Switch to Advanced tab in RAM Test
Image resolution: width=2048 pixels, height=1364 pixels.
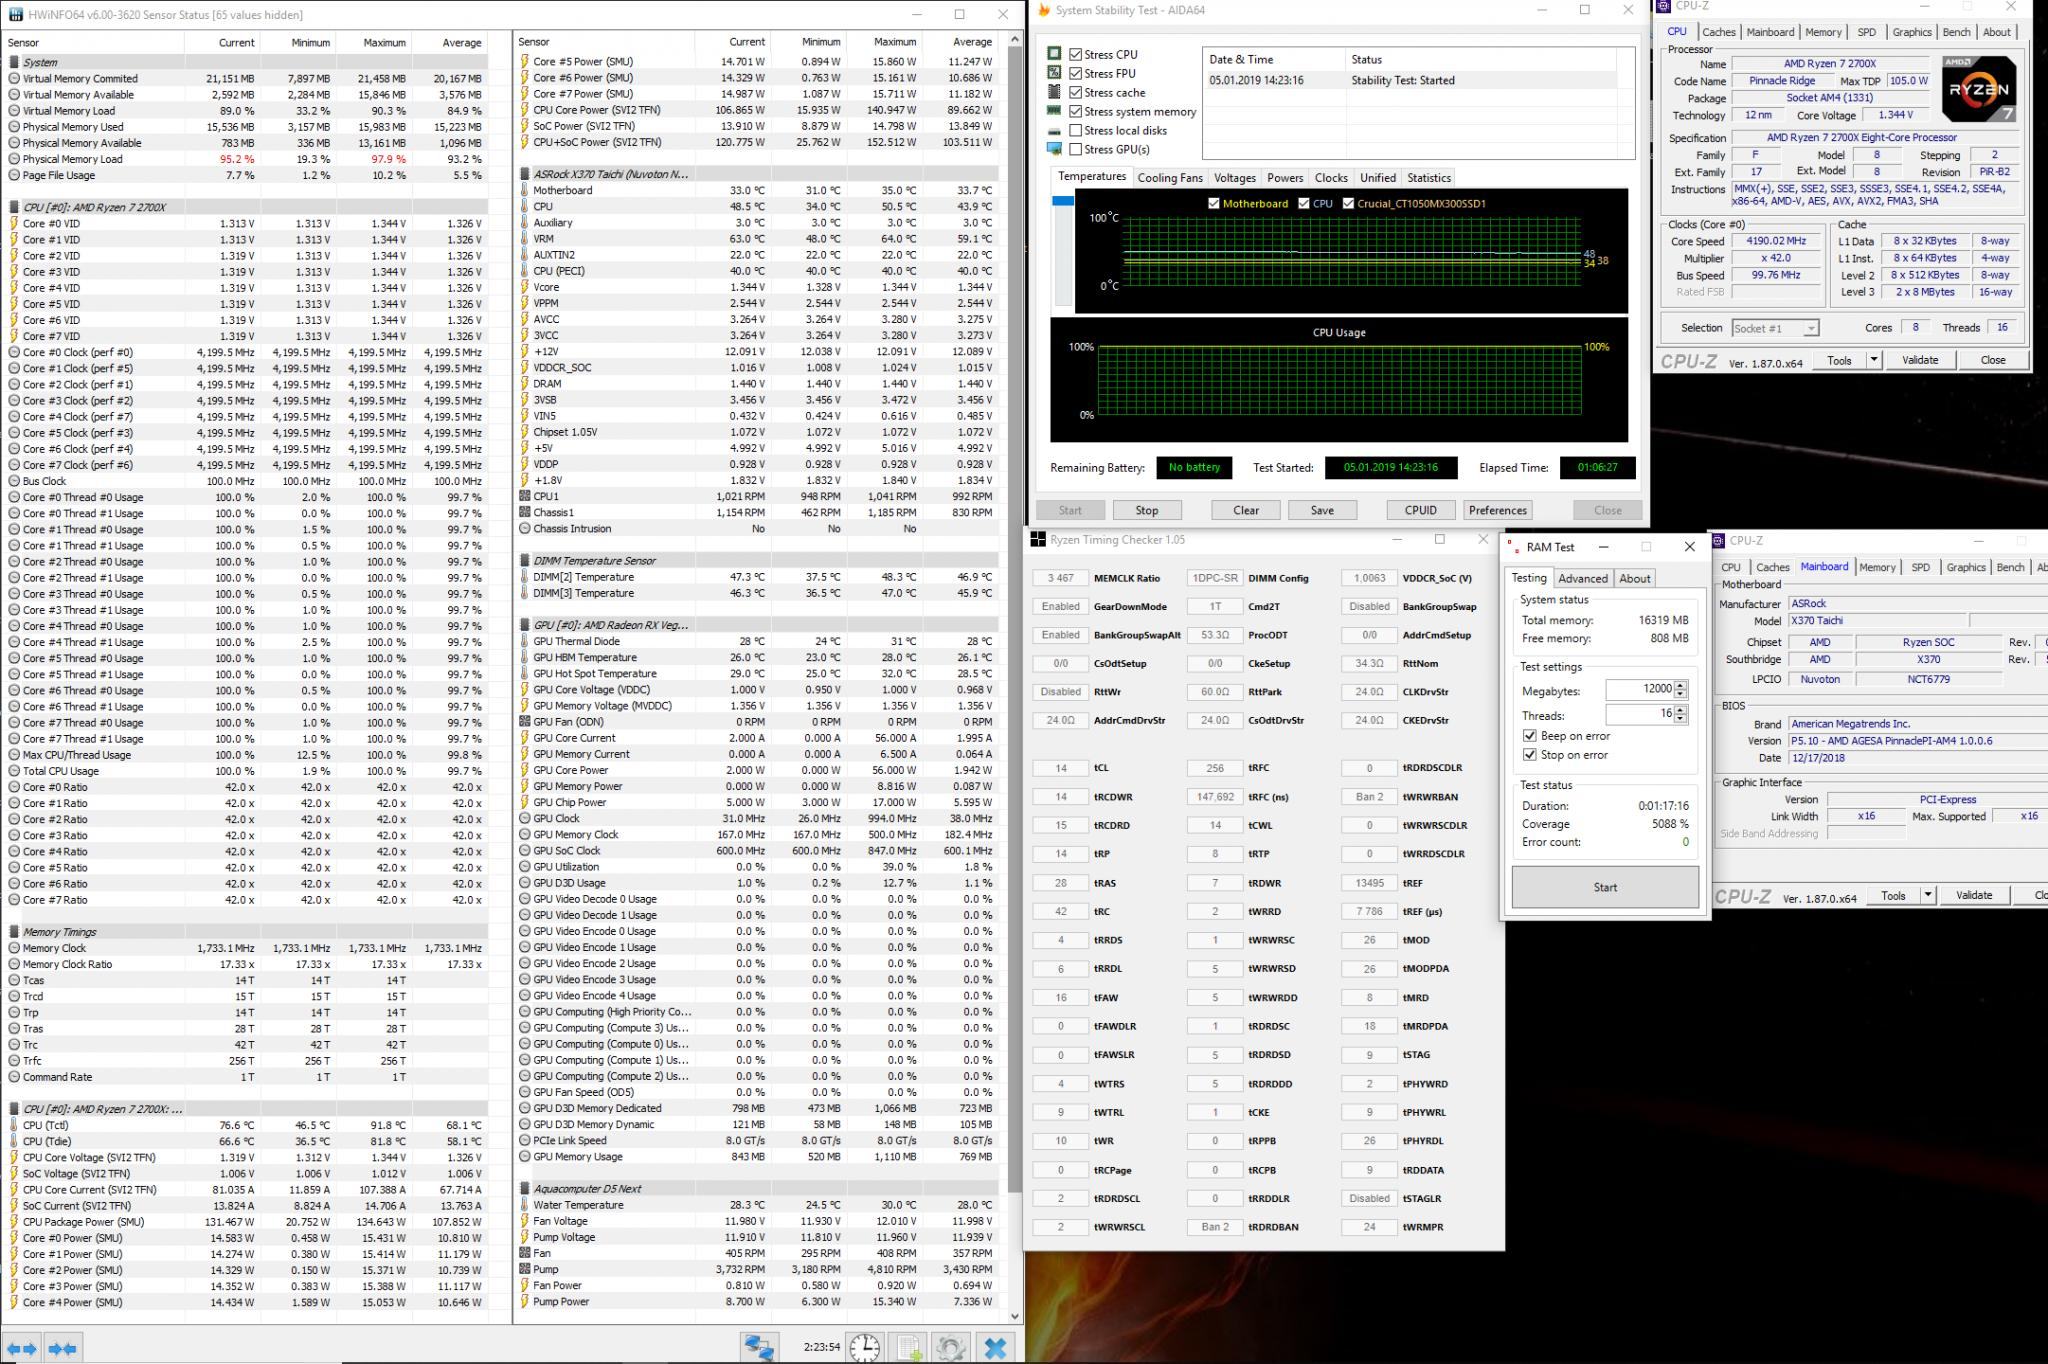pos(1583,578)
